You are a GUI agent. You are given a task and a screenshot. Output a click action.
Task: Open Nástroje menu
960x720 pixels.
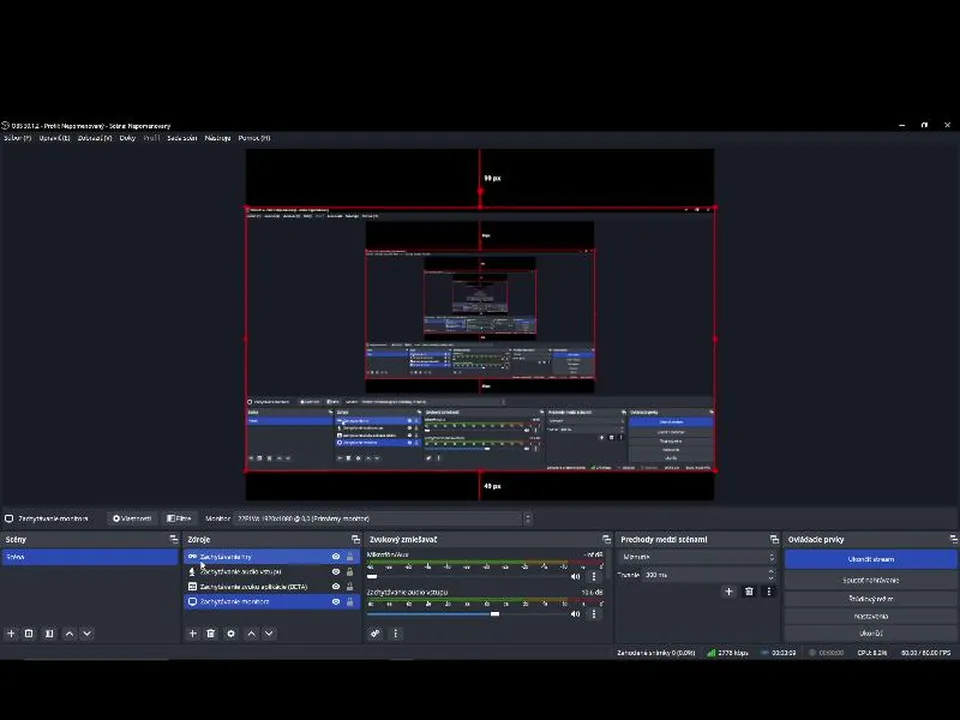217,138
